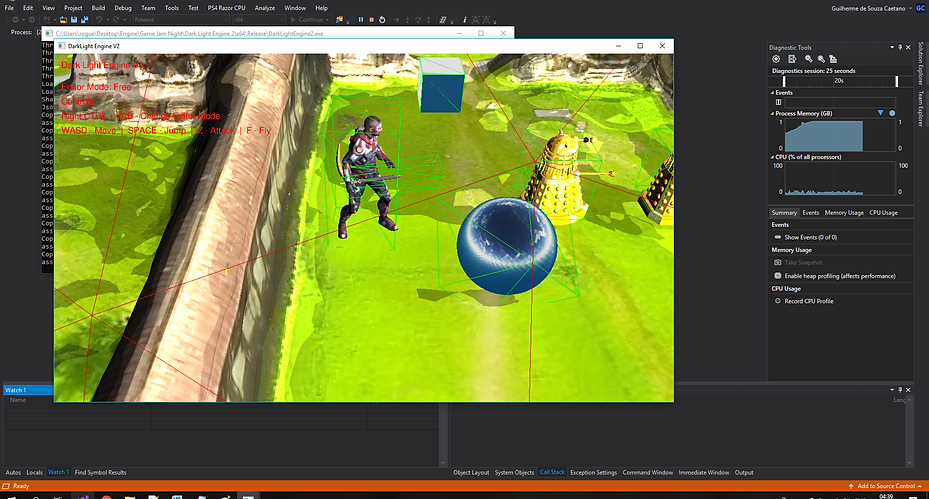Click the info 'i' icon in the toolbar
The width and height of the screenshot is (929, 499).
(x=464, y=20)
